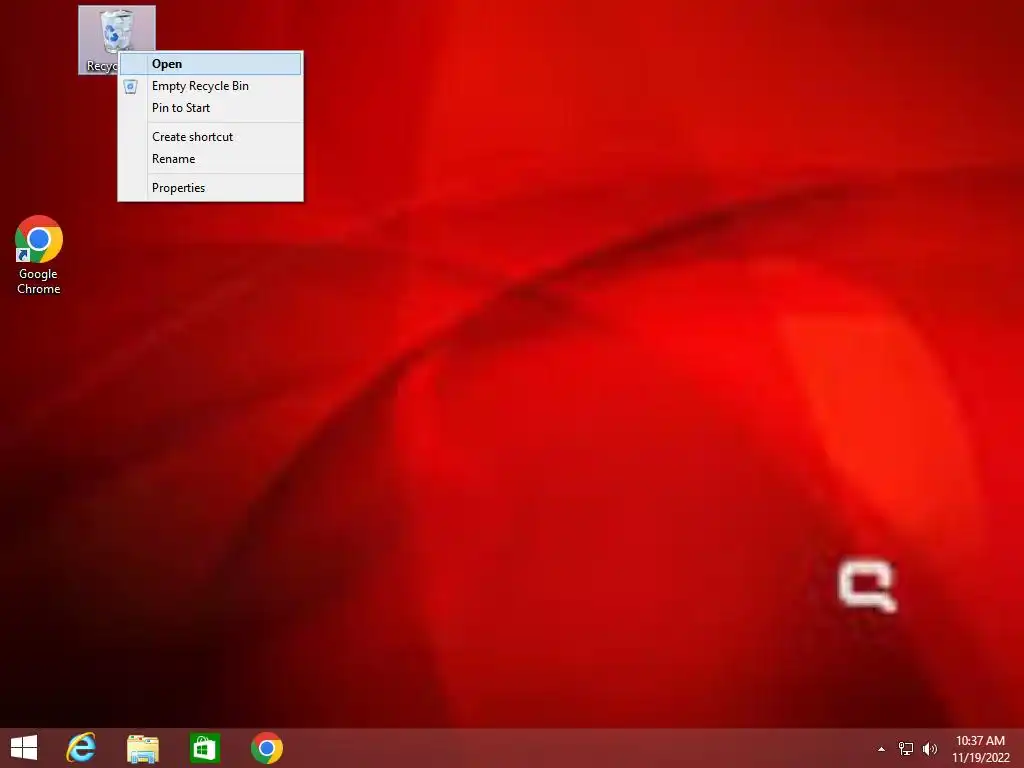Select the Google Chrome desktop shortcut
Image resolution: width=1024 pixels, height=768 pixels.
click(x=39, y=255)
